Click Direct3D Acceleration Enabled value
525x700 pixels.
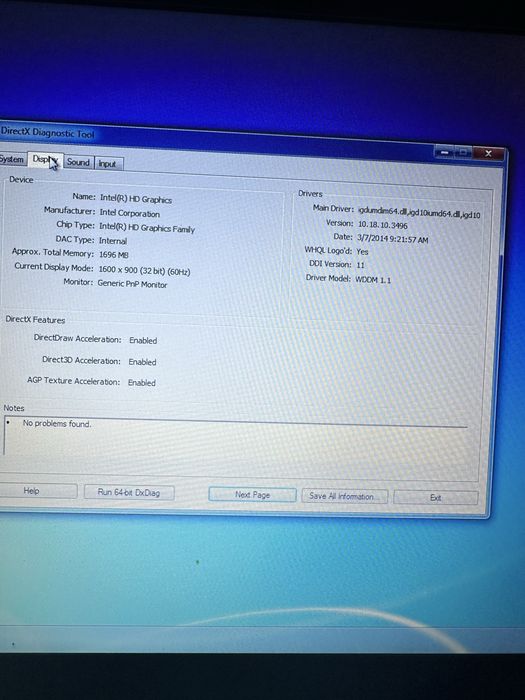click(x=142, y=362)
